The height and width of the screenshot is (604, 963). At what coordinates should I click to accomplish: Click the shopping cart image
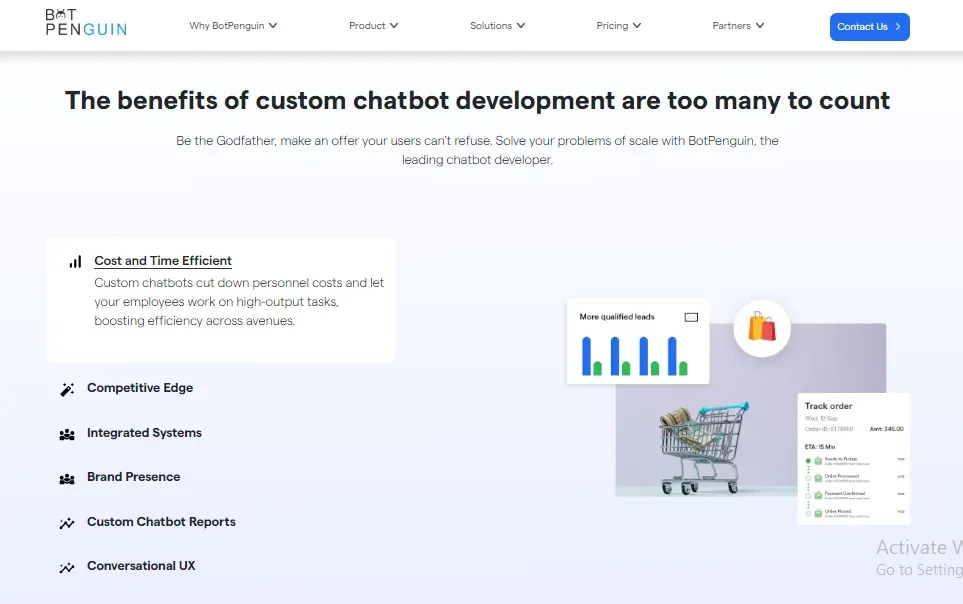(706, 447)
